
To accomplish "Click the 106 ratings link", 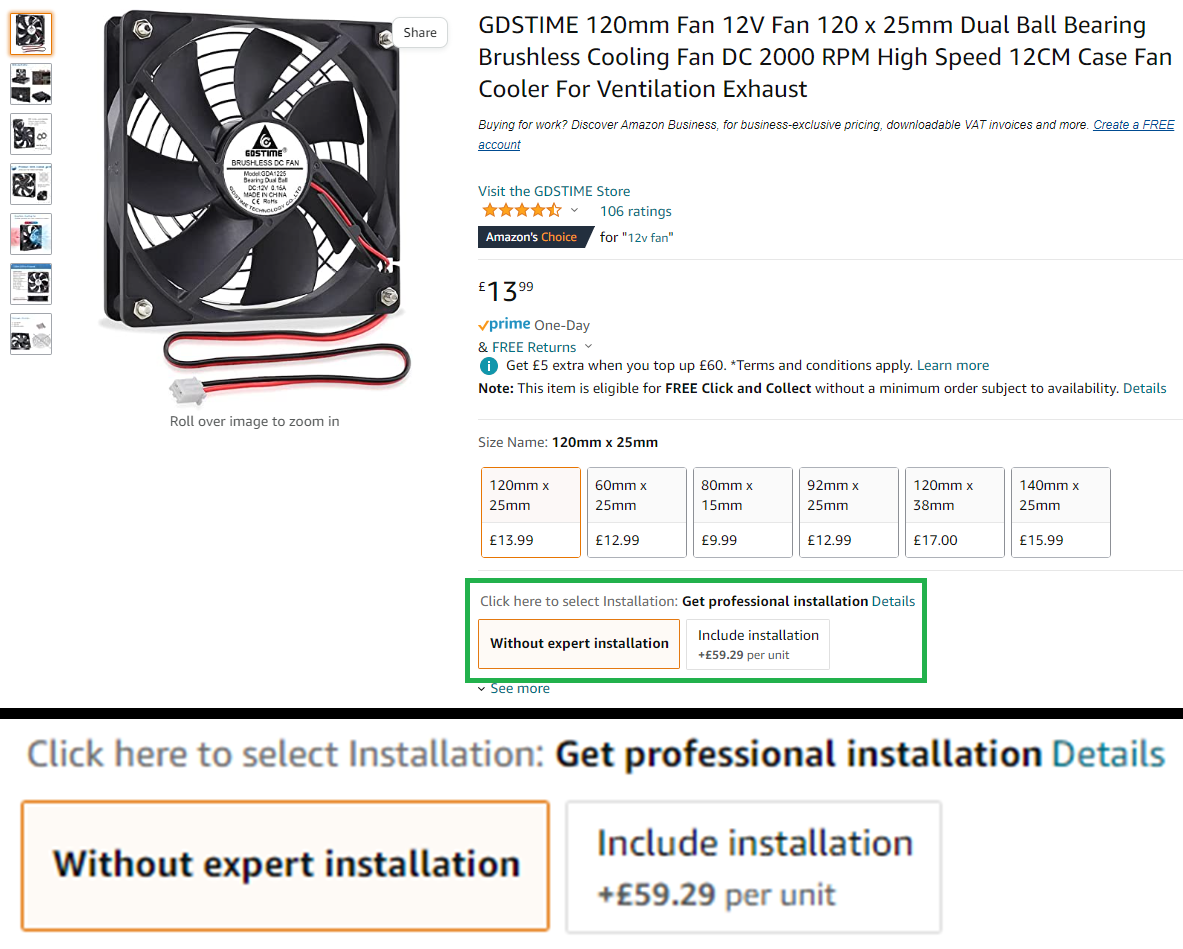I will [x=635, y=211].
